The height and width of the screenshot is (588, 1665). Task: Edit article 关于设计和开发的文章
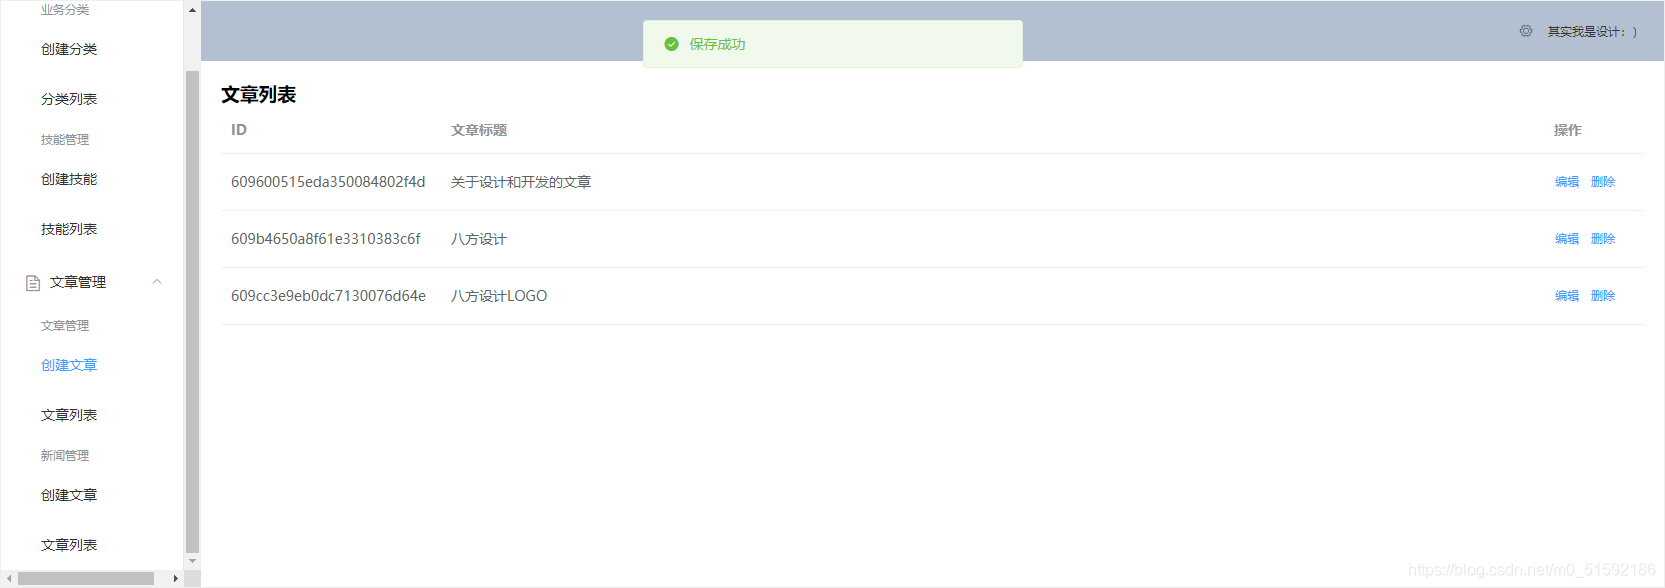(1567, 182)
